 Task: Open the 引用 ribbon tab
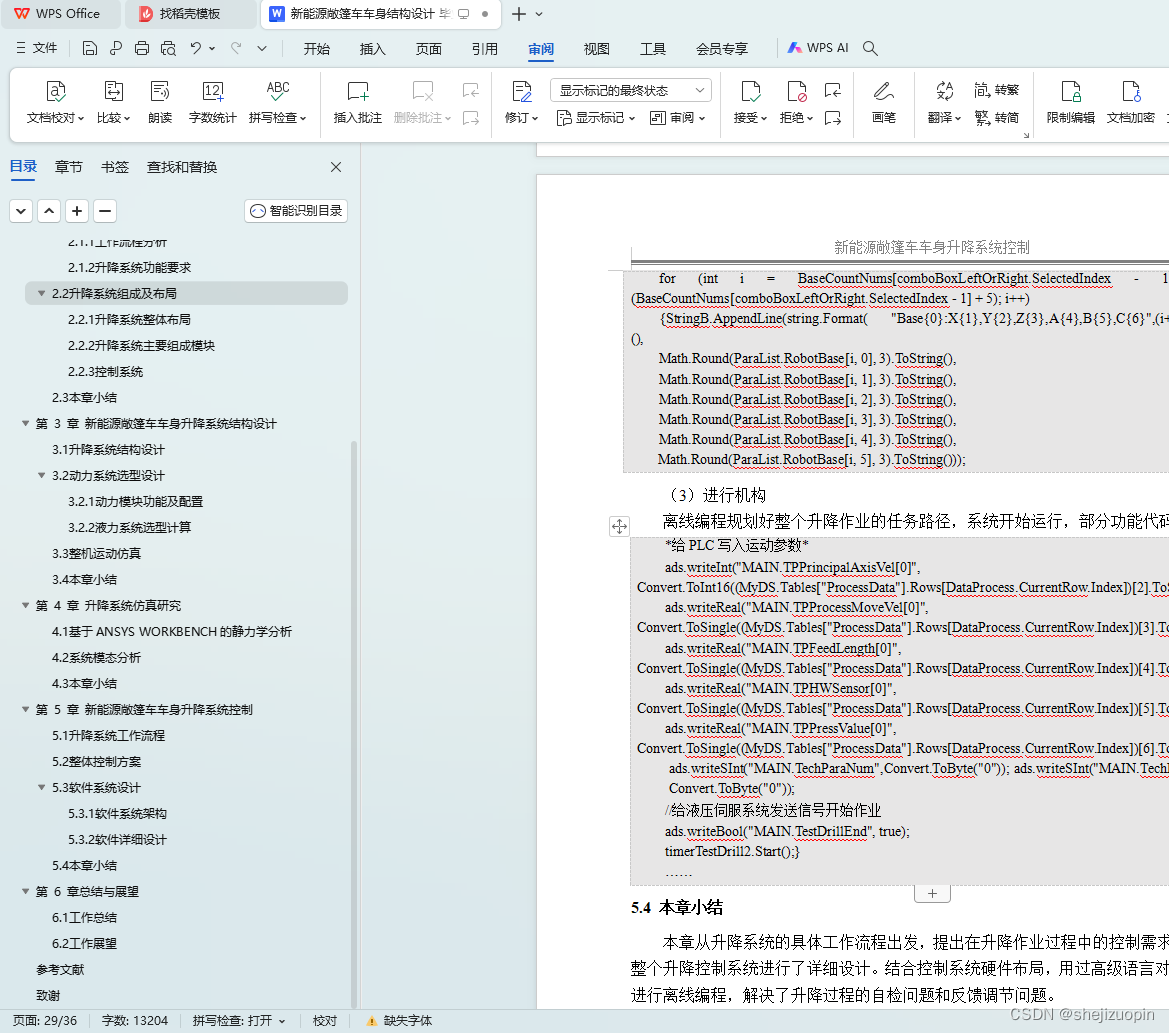[x=485, y=48]
